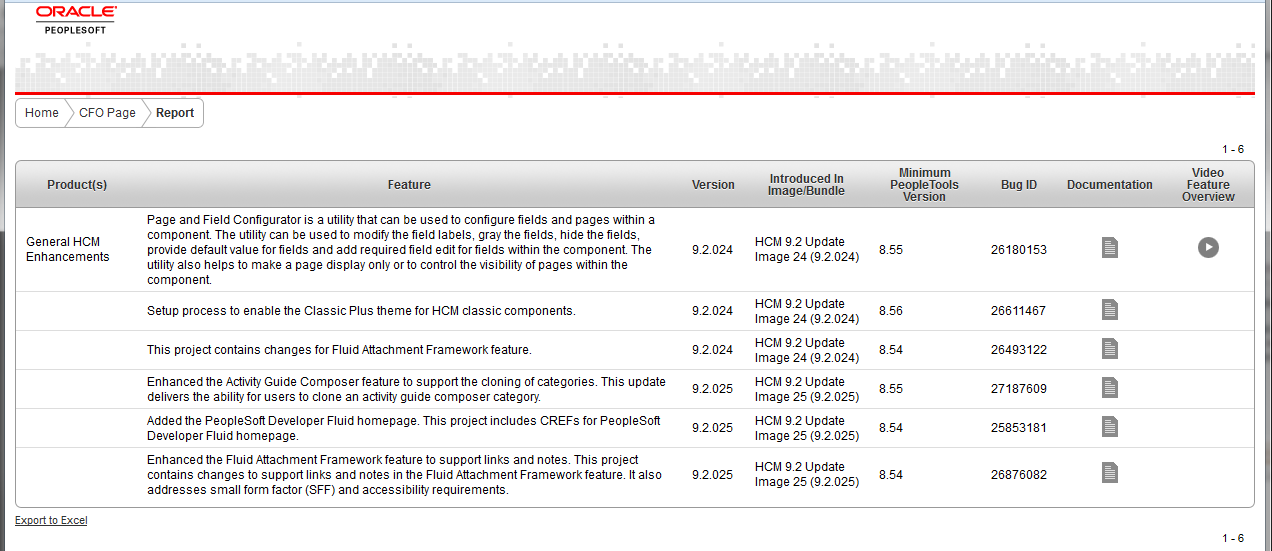Sort by Minimum PeopleTools Version header

[924, 185]
